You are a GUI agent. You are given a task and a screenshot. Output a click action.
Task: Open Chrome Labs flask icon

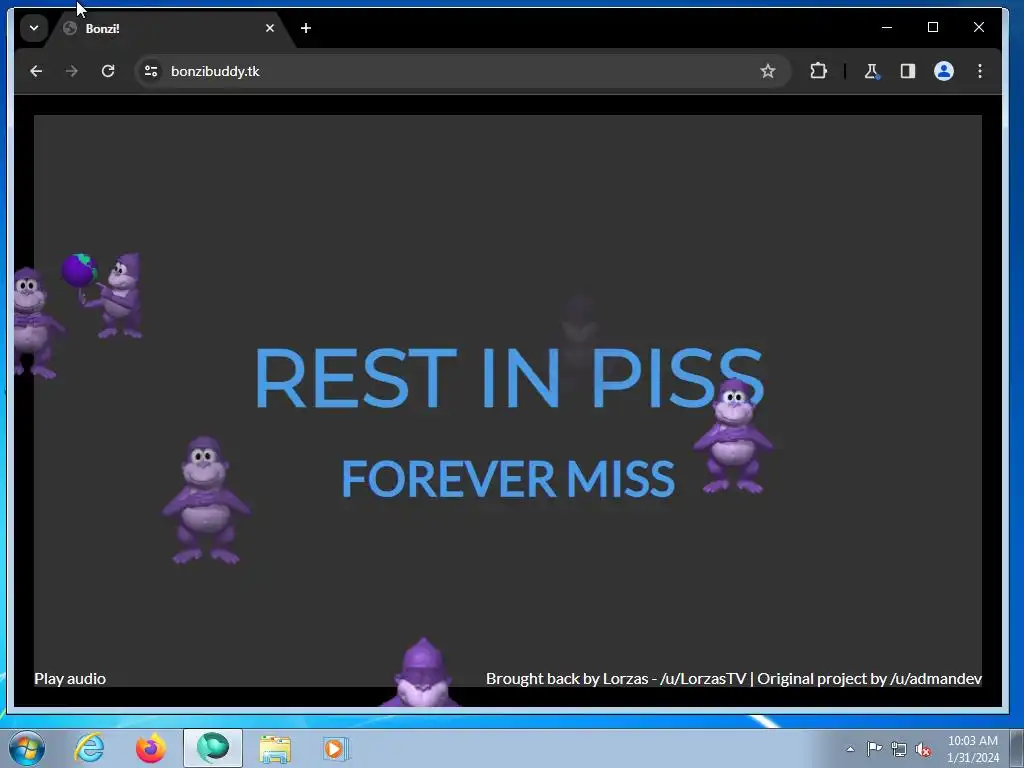pyautogui.click(x=872, y=71)
